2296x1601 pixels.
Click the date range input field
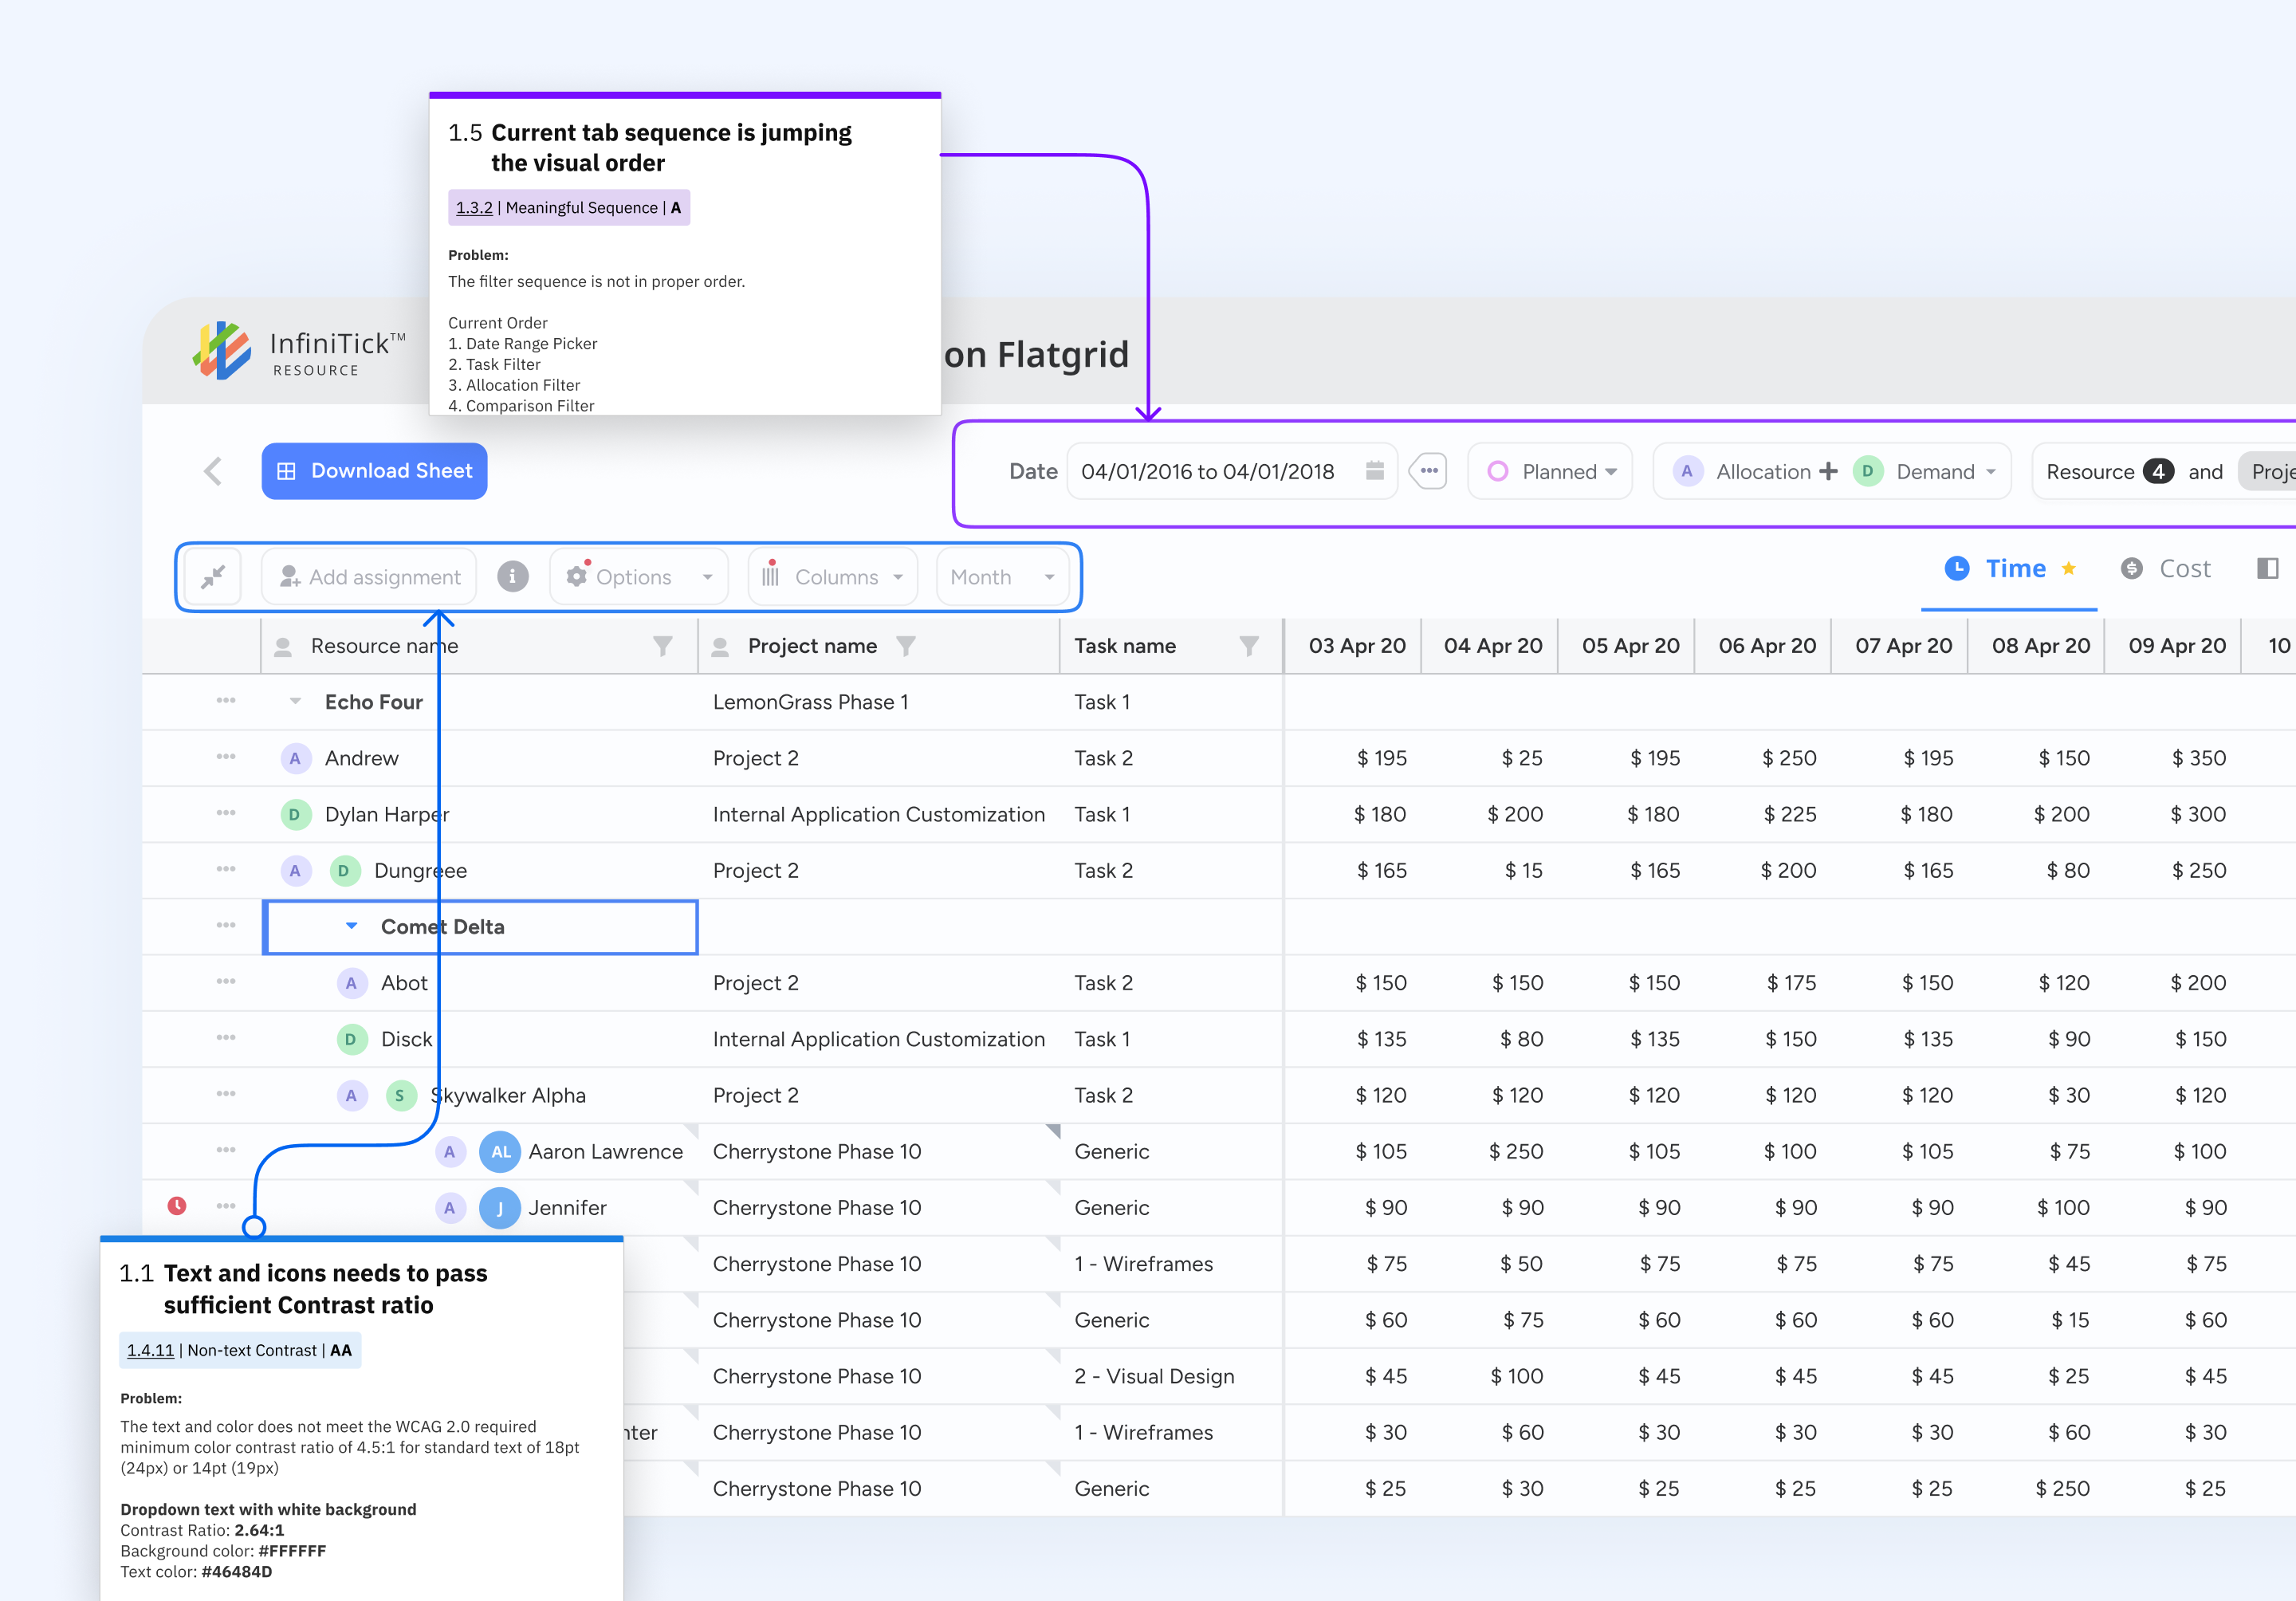click(x=1208, y=471)
